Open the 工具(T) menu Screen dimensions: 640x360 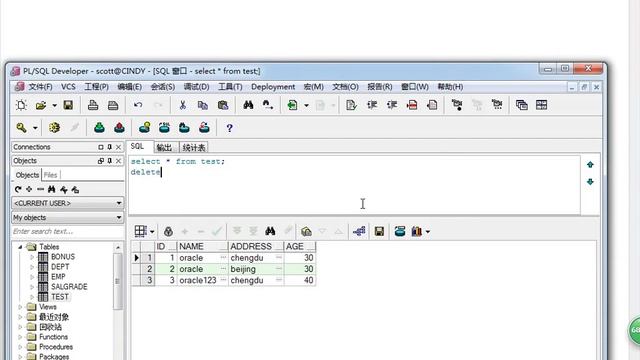click(230, 87)
